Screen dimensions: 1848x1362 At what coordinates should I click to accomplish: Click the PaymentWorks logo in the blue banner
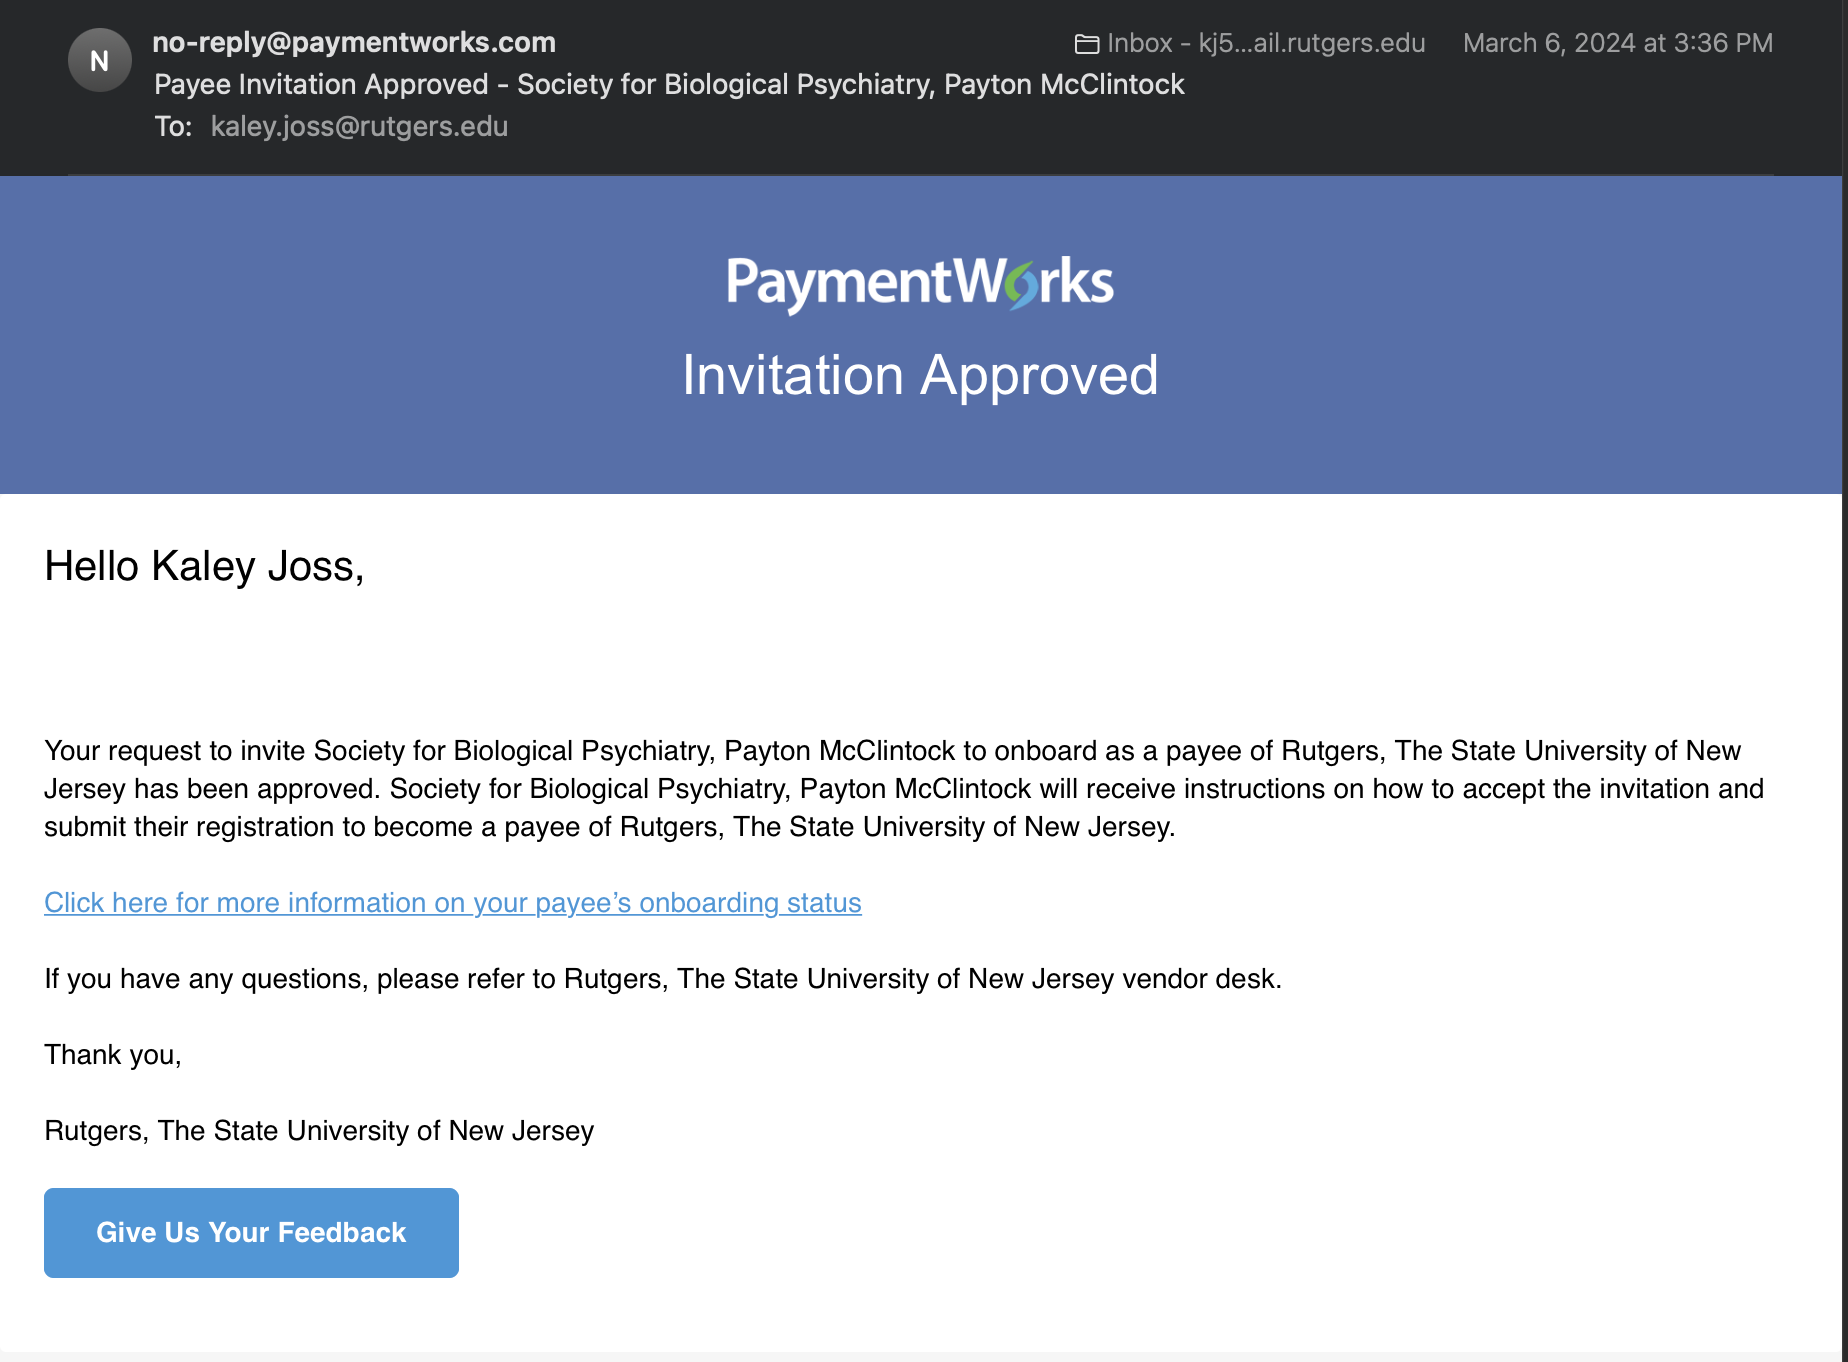tap(919, 283)
